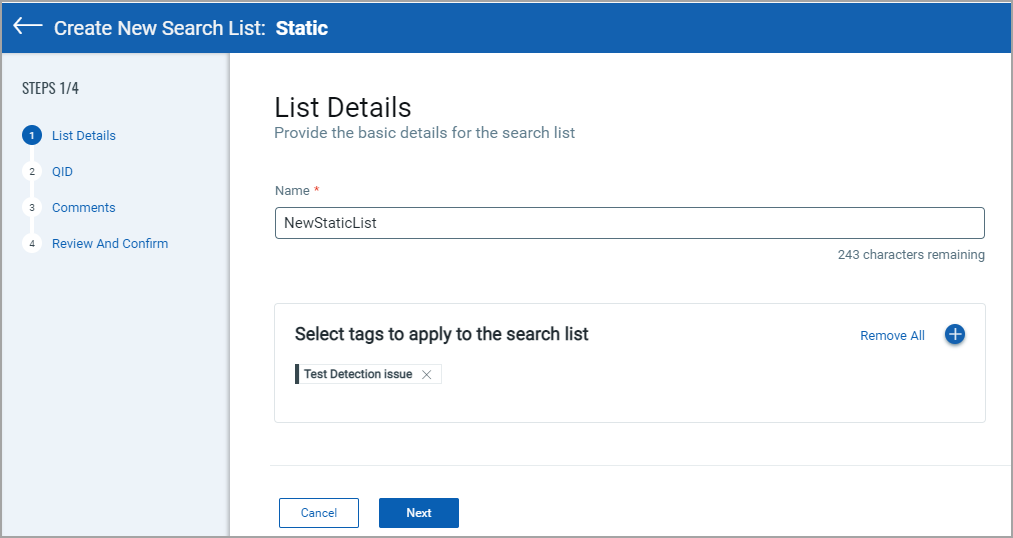This screenshot has height=538, width=1013.
Task: Click the step 3 circle indicator
Action: point(32,207)
